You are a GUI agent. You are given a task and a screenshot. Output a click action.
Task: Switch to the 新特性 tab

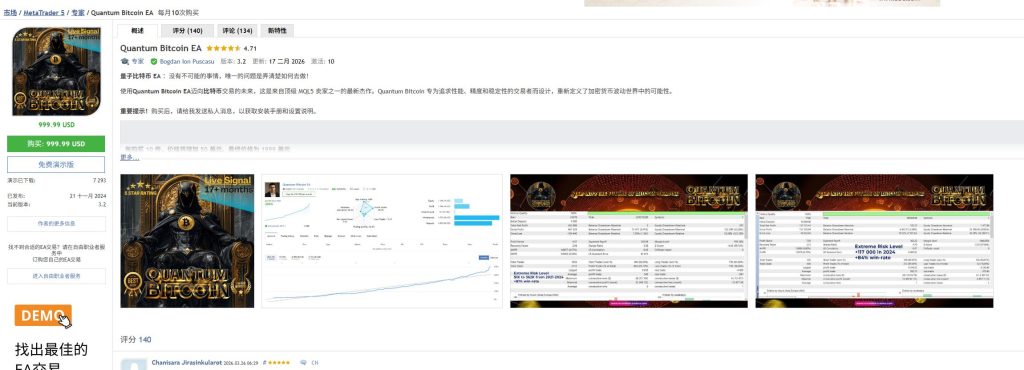tap(277, 31)
